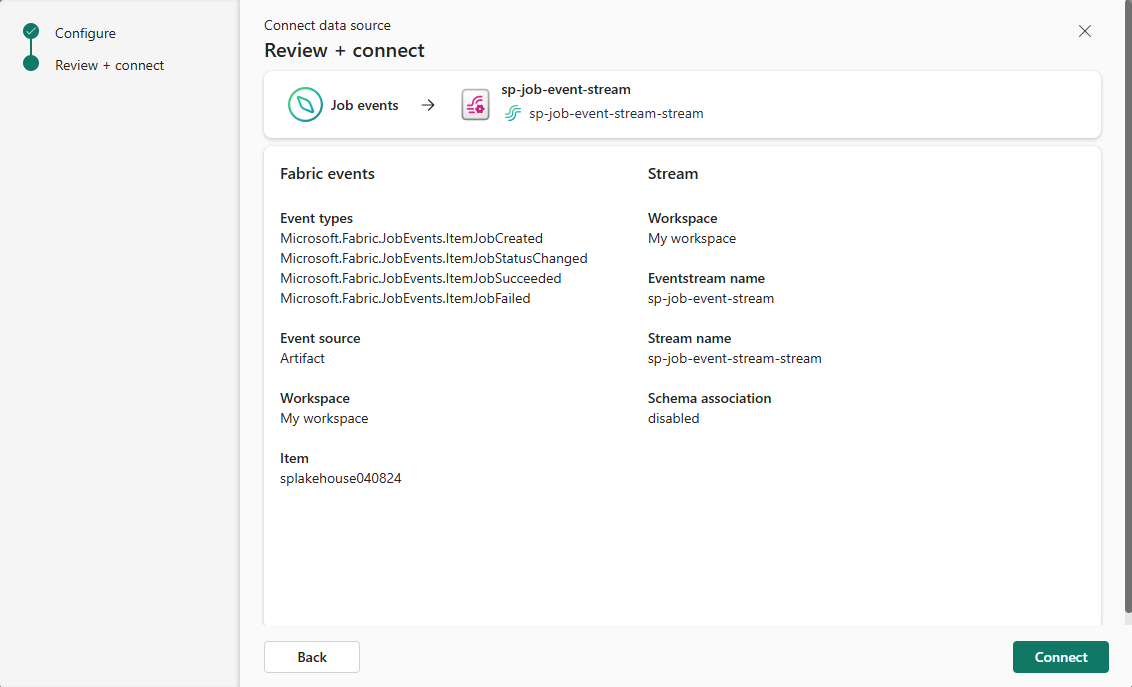The height and width of the screenshot is (687, 1132).
Task: Click sp-job-event-stream-stream in header card
Action: tap(616, 113)
